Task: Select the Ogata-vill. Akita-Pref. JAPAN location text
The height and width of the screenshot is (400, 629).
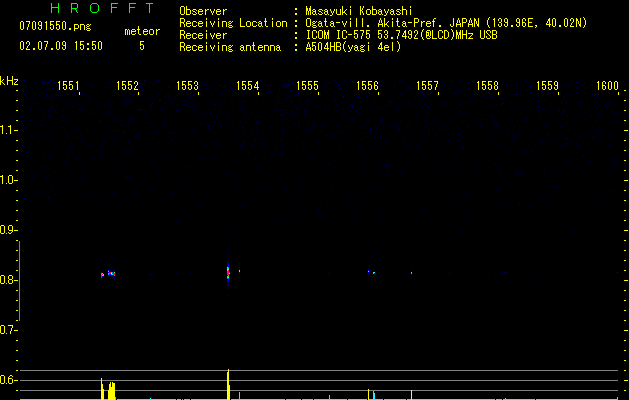Action: (446, 23)
